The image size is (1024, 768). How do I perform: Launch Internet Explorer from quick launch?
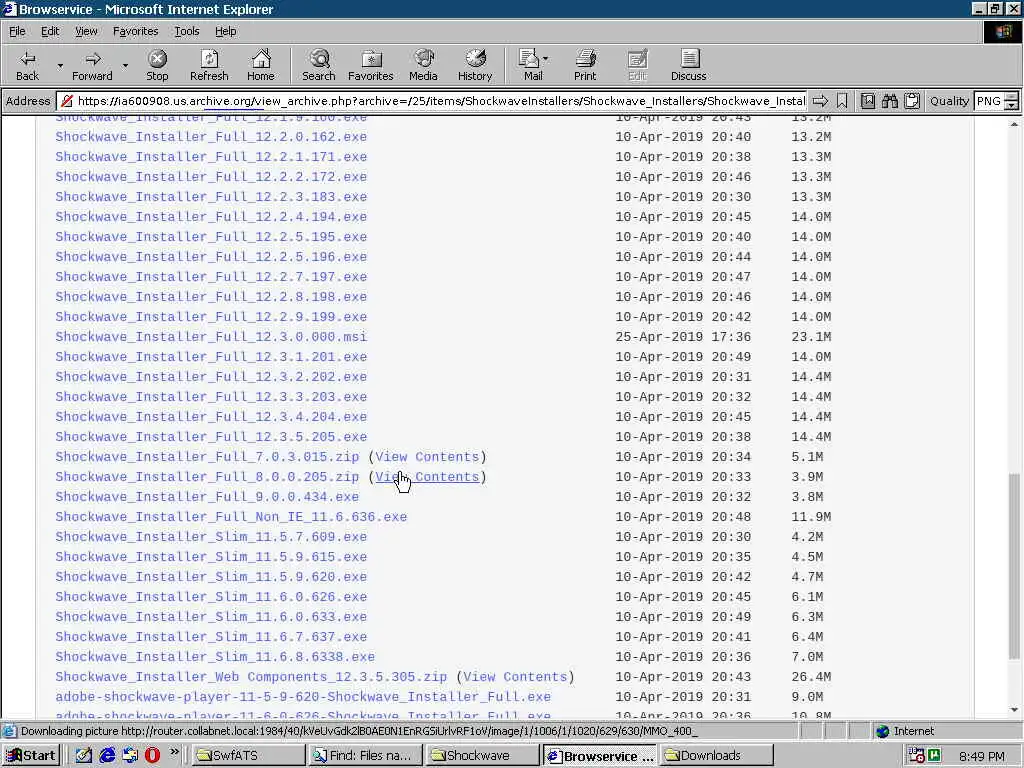tap(107, 756)
